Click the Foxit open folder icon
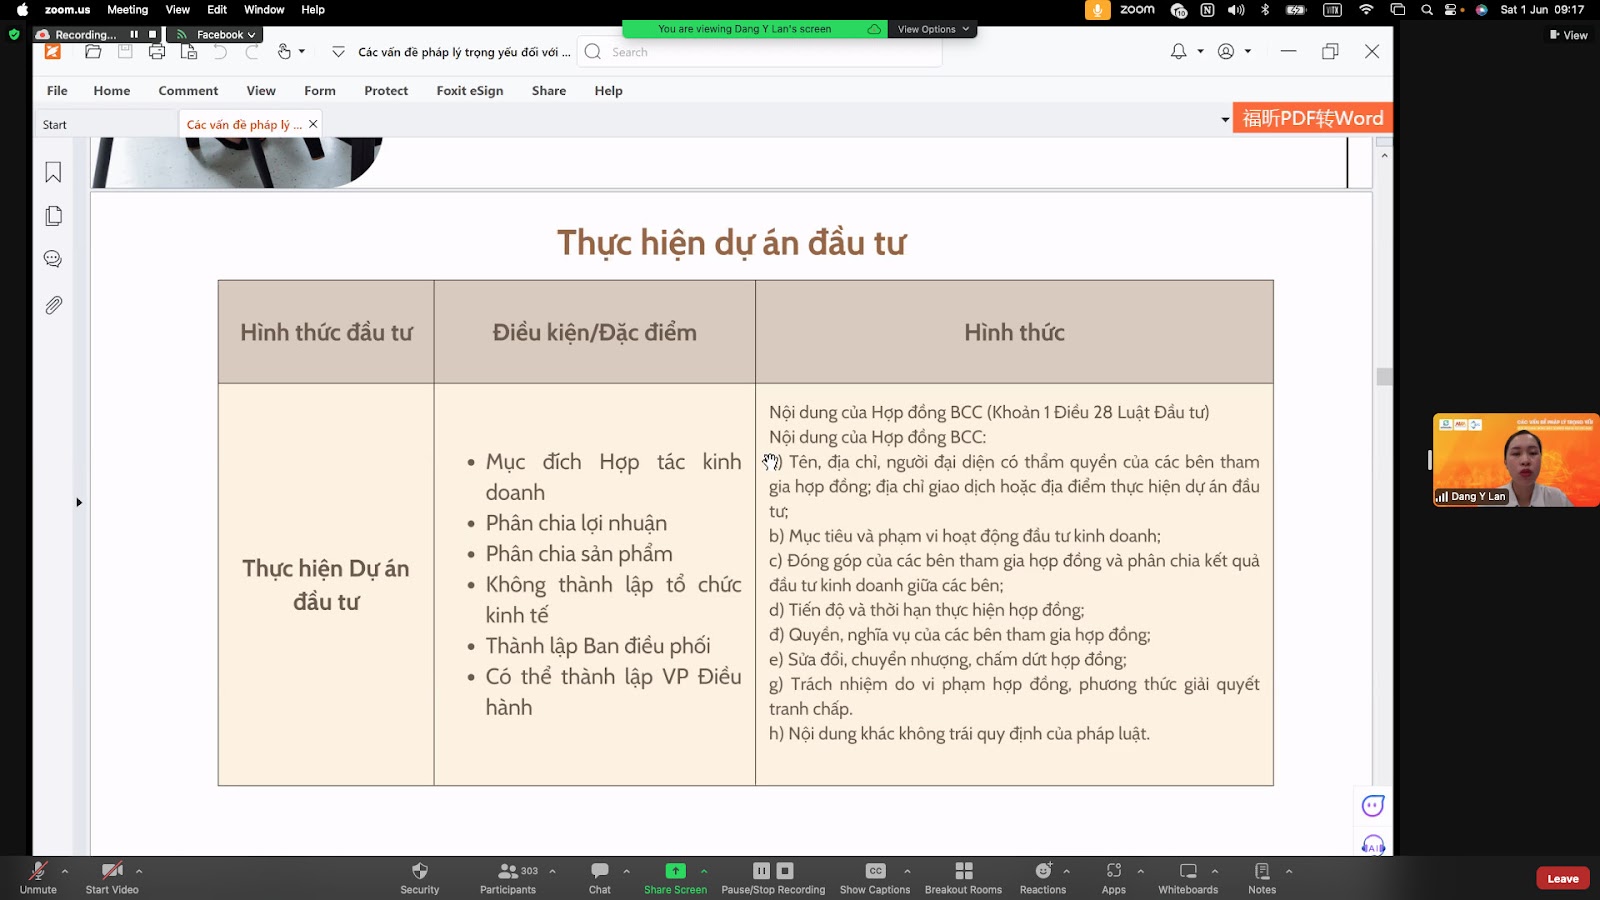Screen dimensions: 1600x900 pyautogui.click(x=93, y=52)
